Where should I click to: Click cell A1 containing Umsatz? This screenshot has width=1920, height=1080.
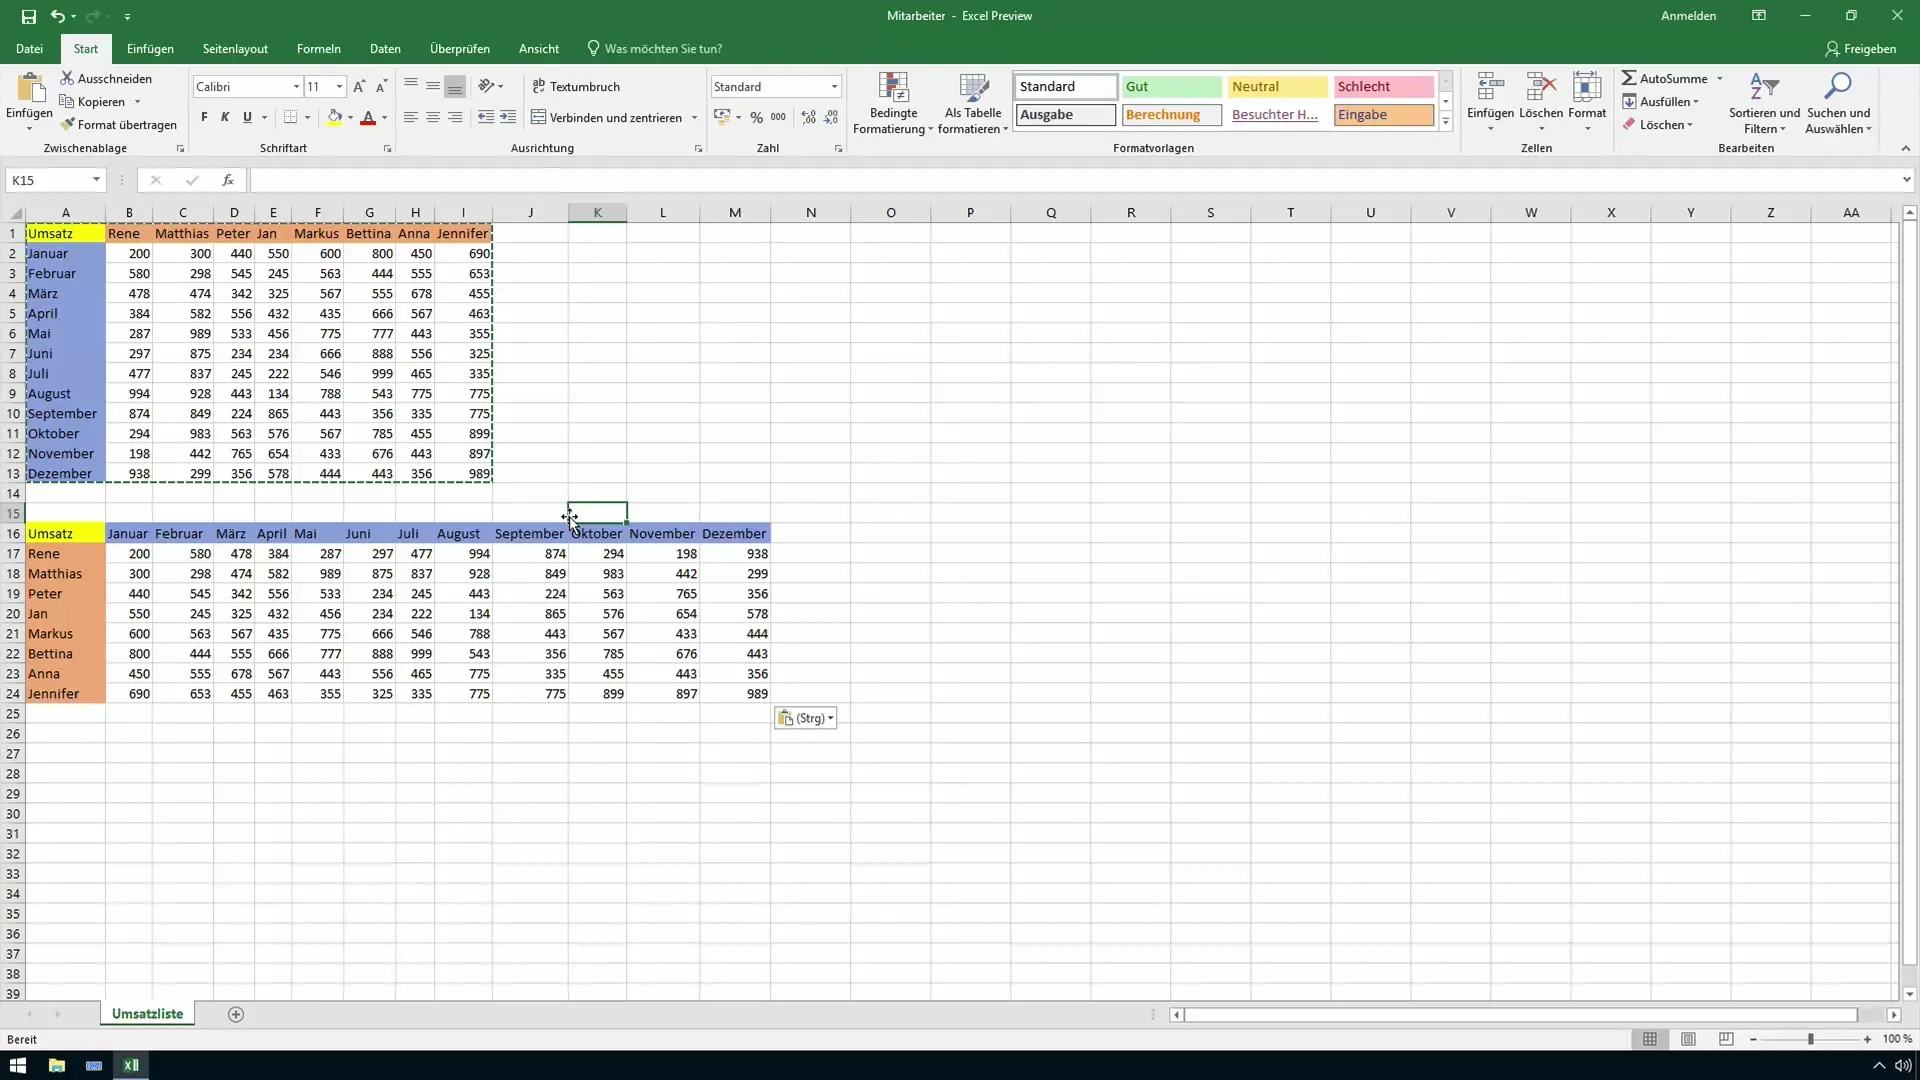65,232
